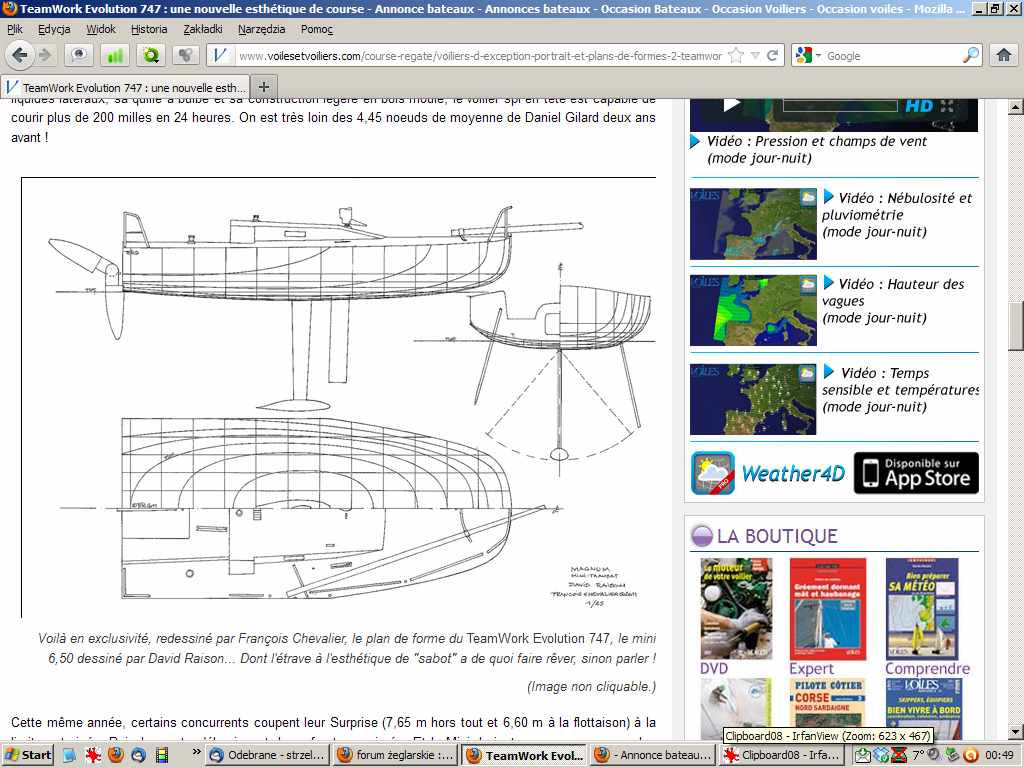The height and width of the screenshot is (768, 1024).
Task: Click the search magnifier icon in Google box
Action: 970,56
